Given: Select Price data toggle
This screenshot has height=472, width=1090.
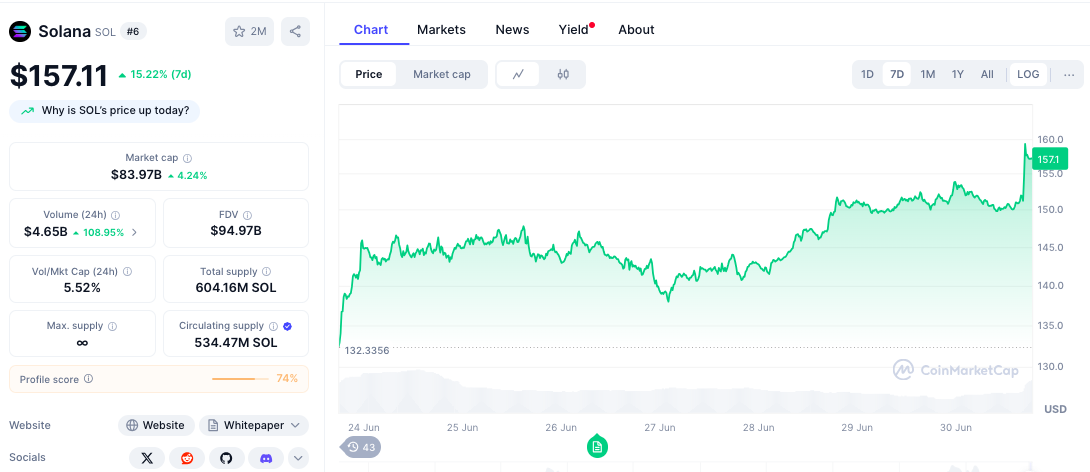Looking at the screenshot, I should pos(368,74).
